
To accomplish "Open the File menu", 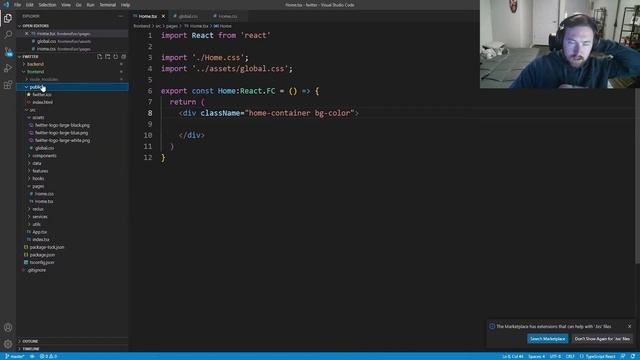I will coord(18,5).
